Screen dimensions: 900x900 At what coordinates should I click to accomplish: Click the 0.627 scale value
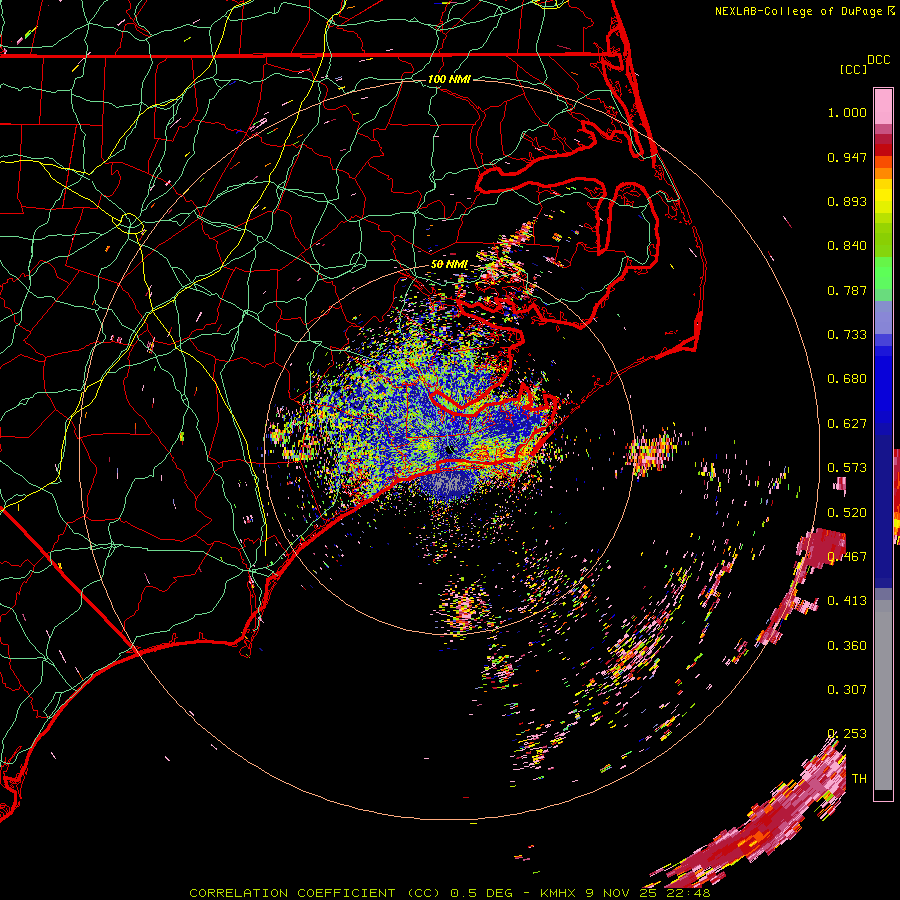pyautogui.click(x=847, y=424)
